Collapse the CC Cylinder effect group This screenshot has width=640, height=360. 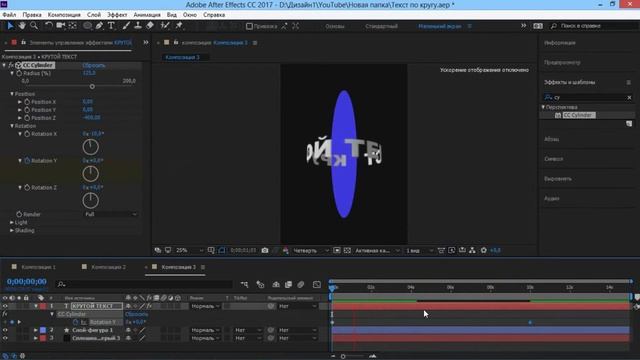click(4, 65)
